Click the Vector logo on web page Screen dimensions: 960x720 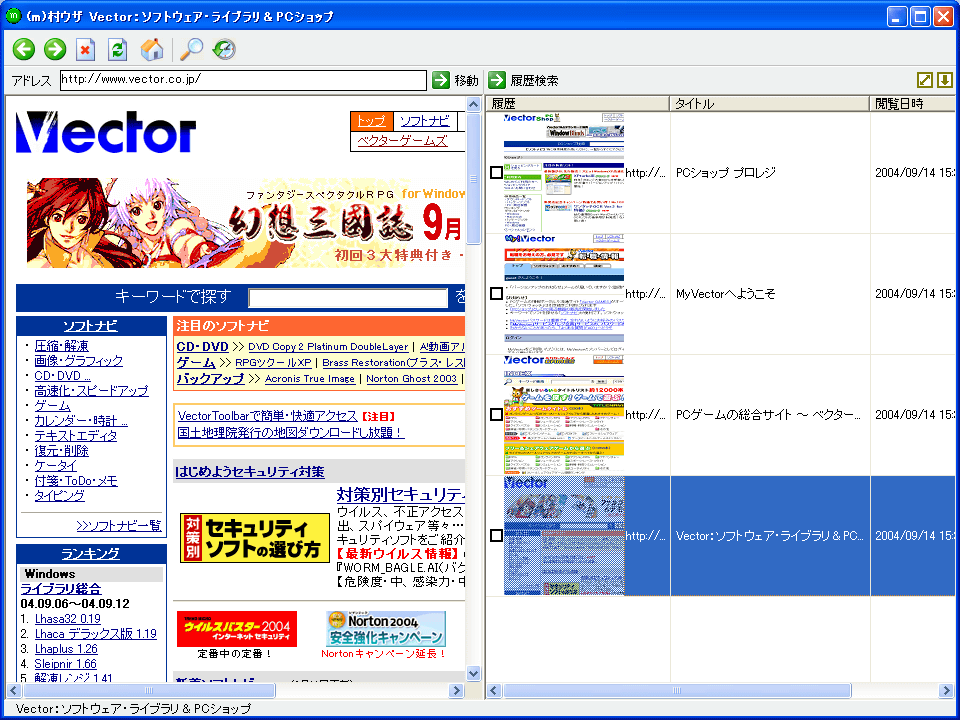(105, 132)
